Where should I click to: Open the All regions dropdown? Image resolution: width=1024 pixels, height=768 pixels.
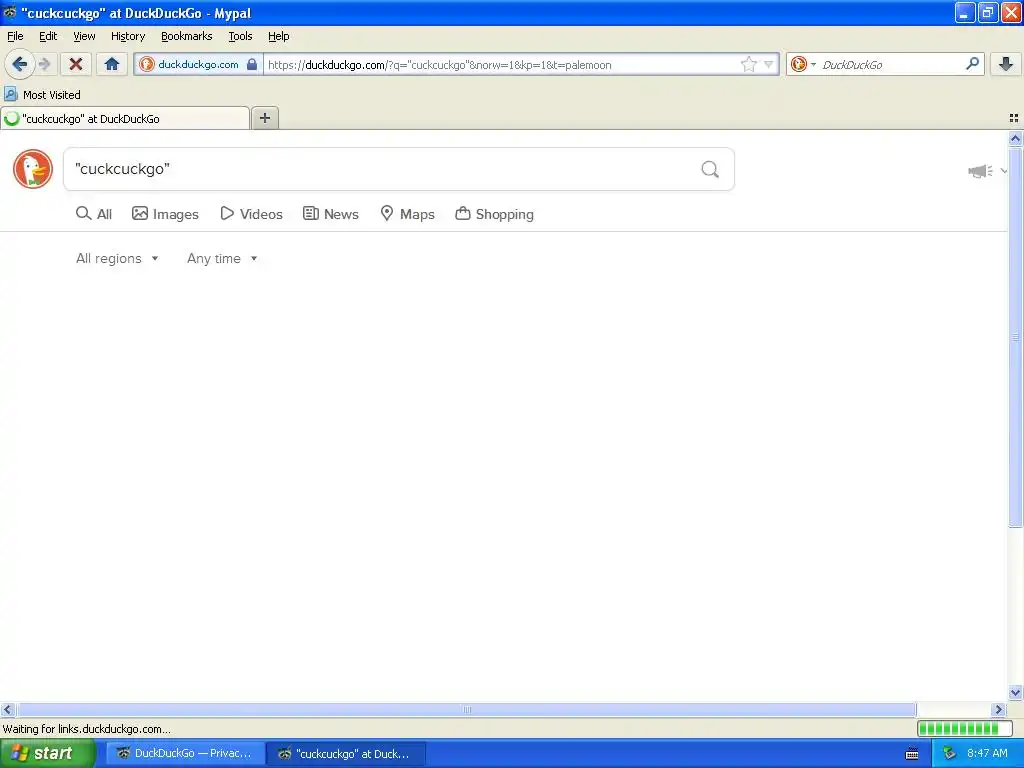pyautogui.click(x=117, y=258)
